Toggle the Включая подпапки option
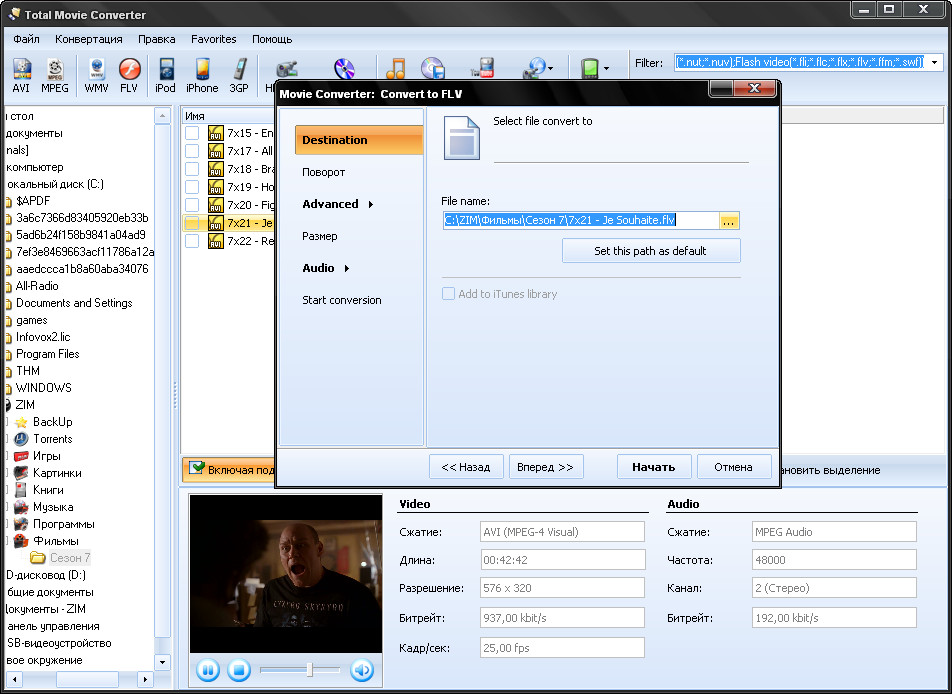The height and width of the screenshot is (694, 952). 230,470
